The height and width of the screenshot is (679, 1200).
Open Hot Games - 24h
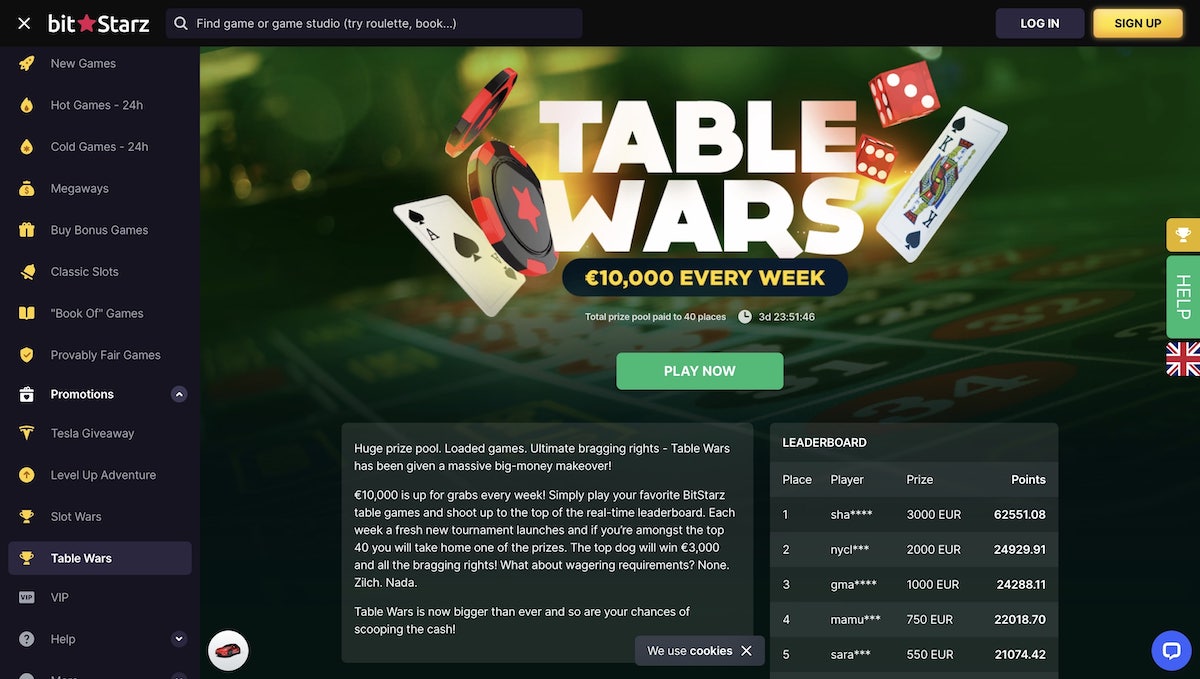(96, 105)
